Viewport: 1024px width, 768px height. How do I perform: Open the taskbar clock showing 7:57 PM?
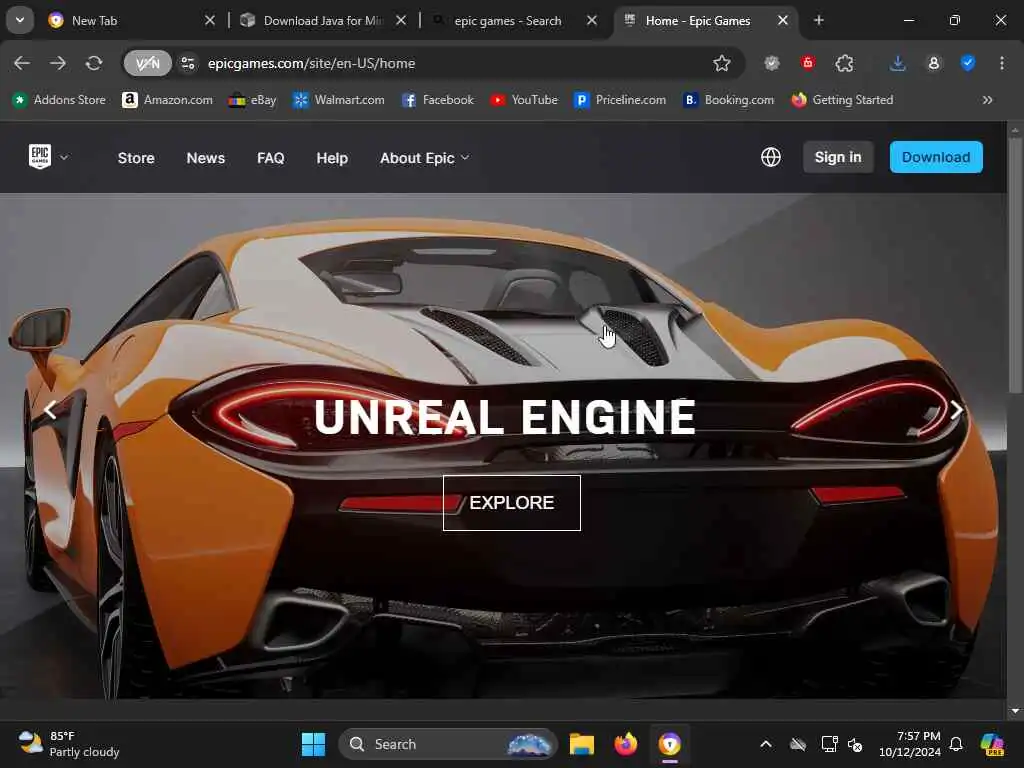pos(910,744)
